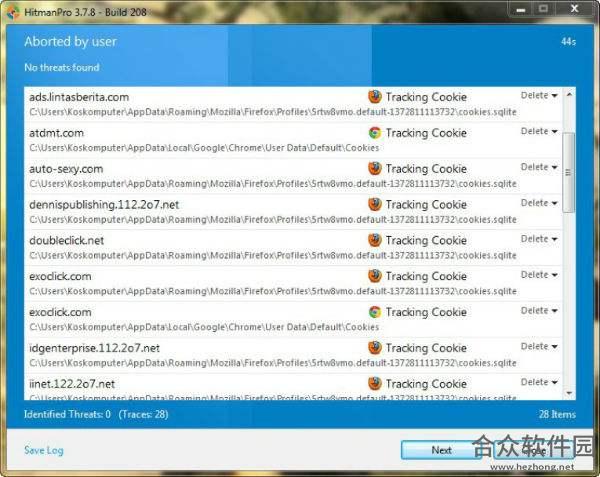Click the Tracking Cookie label on the doubleclick.net row
The height and width of the screenshot is (477, 600).
[x=426, y=240]
